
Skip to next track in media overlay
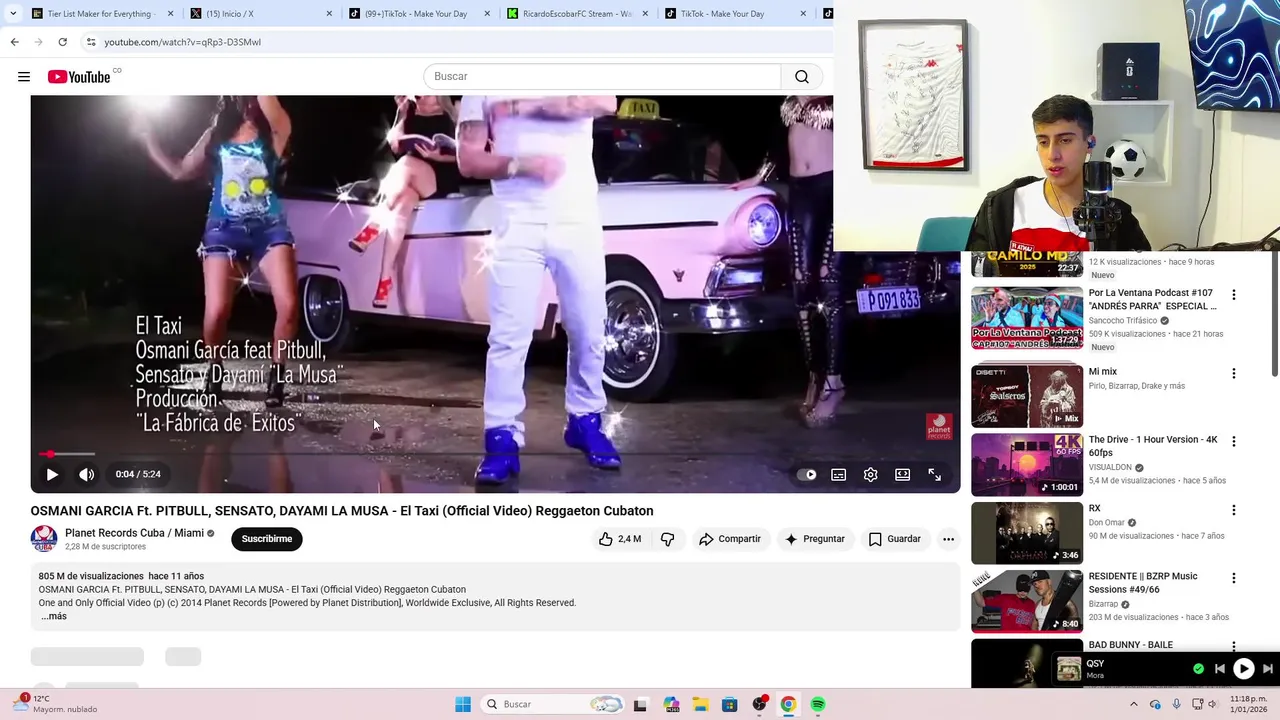point(1268,669)
